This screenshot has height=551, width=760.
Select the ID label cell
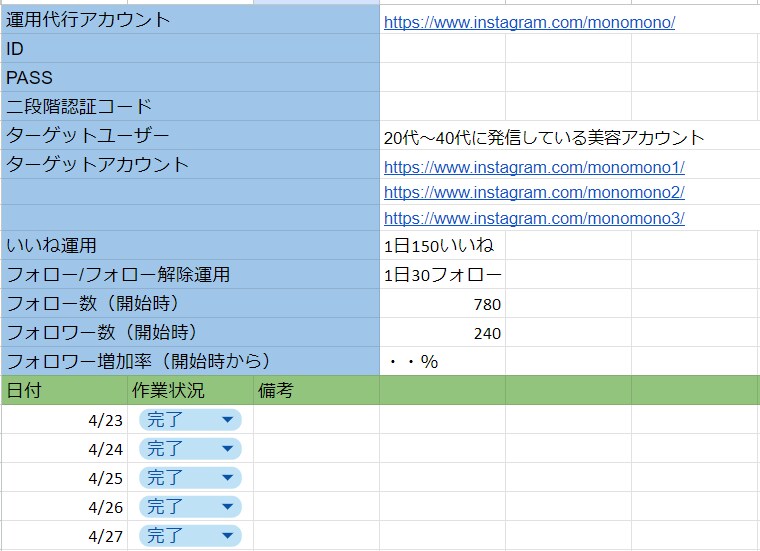(x=190, y=48)
